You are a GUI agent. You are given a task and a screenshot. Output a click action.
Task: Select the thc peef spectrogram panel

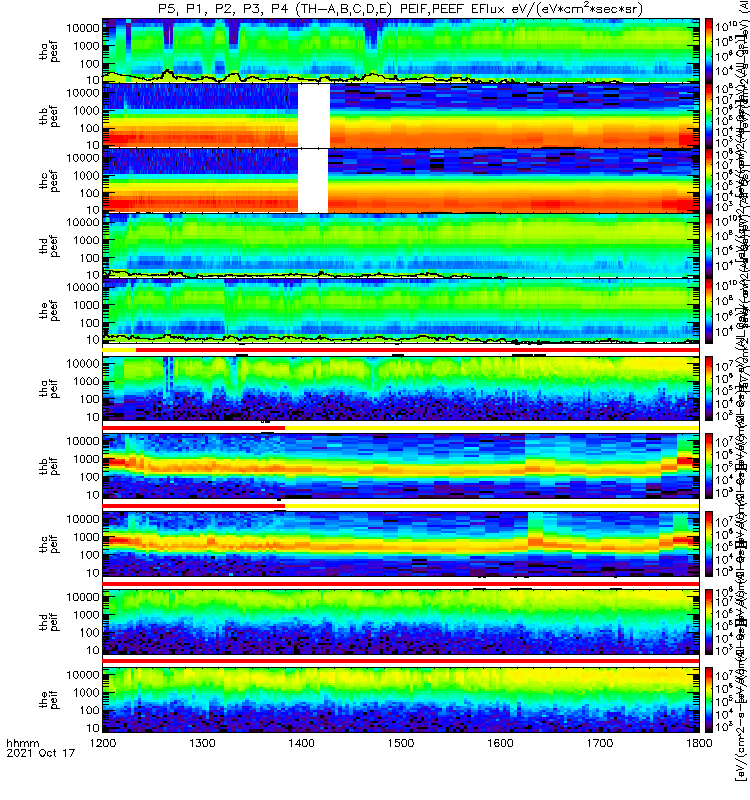[401, 181]
